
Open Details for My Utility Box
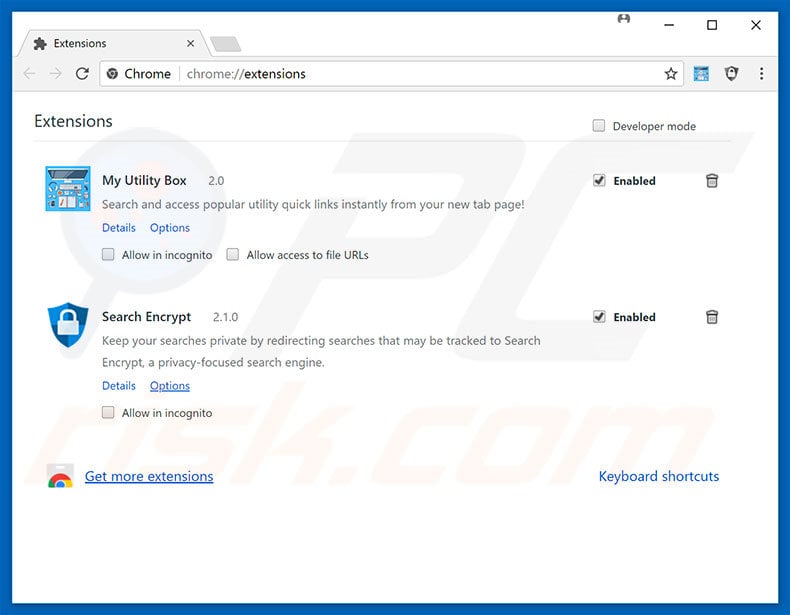tap(119, 228)
